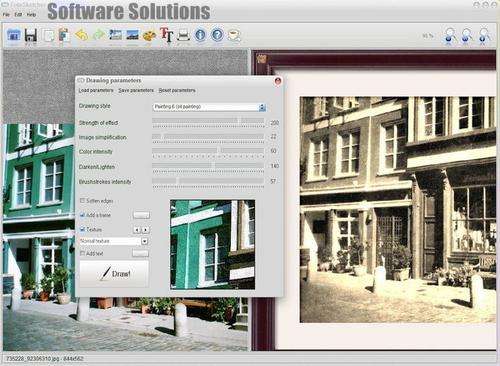Click the printer icon
The image size is (500, 366).
(x=183, y=35)
